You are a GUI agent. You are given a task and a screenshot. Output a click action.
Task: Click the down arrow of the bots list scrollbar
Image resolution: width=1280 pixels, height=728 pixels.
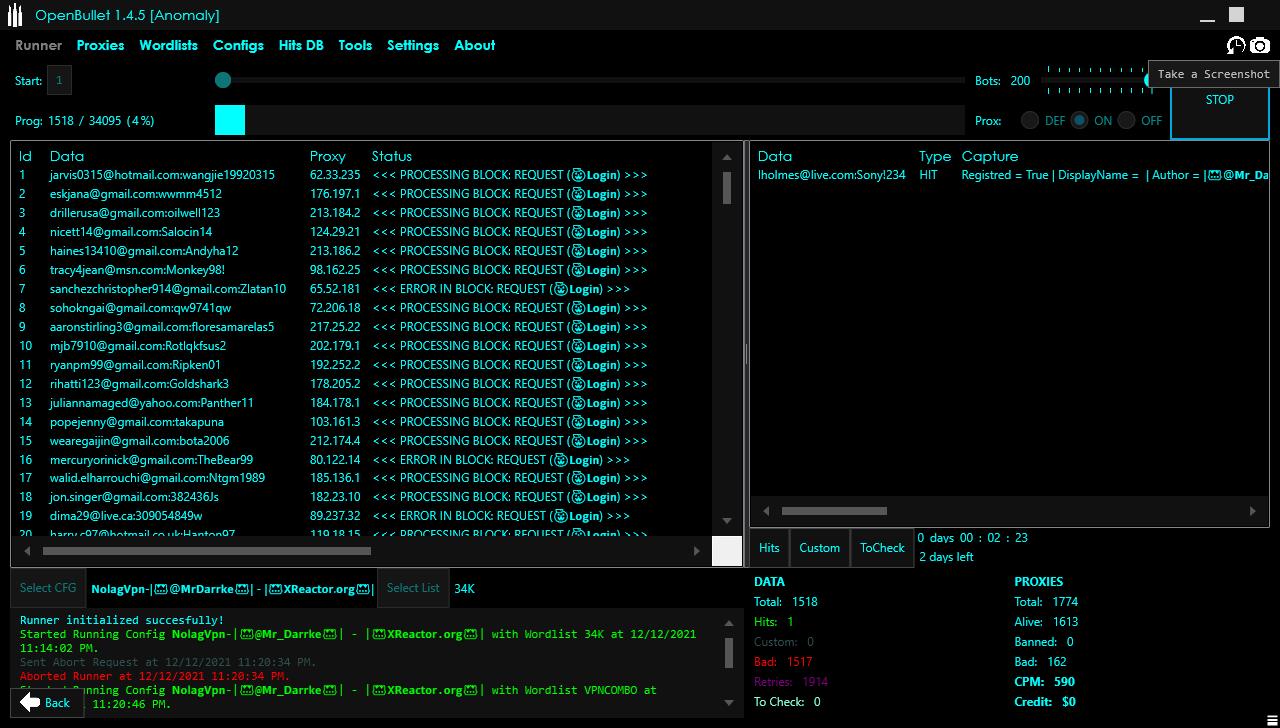pyautogui.click(x=727, y=520)
